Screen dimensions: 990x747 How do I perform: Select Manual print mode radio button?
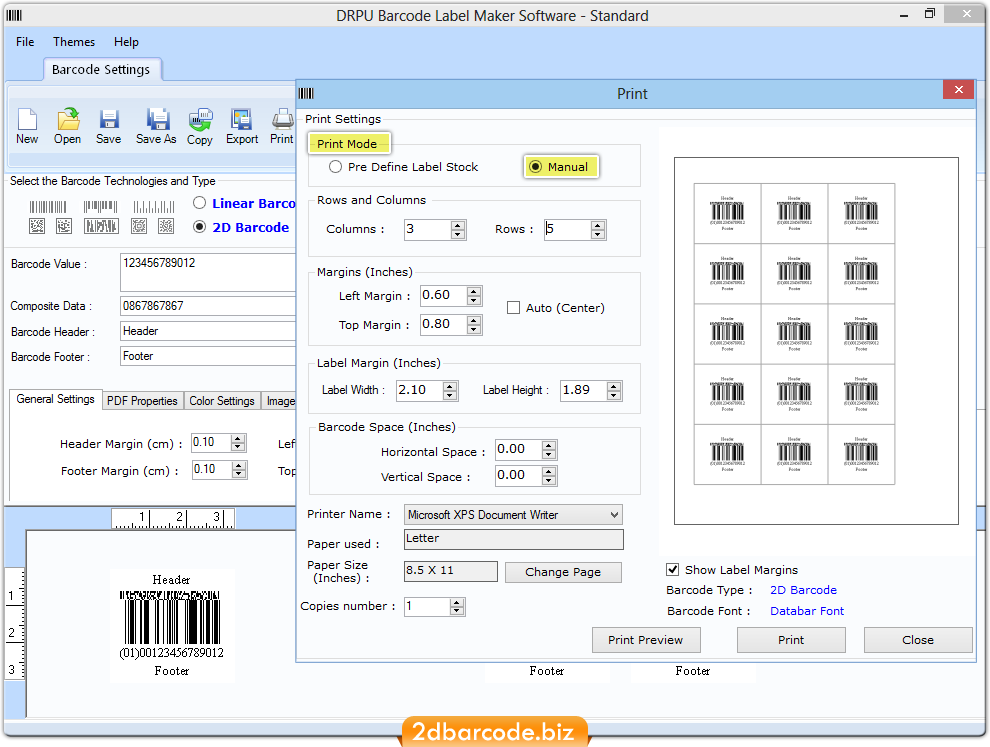(535, 167)
